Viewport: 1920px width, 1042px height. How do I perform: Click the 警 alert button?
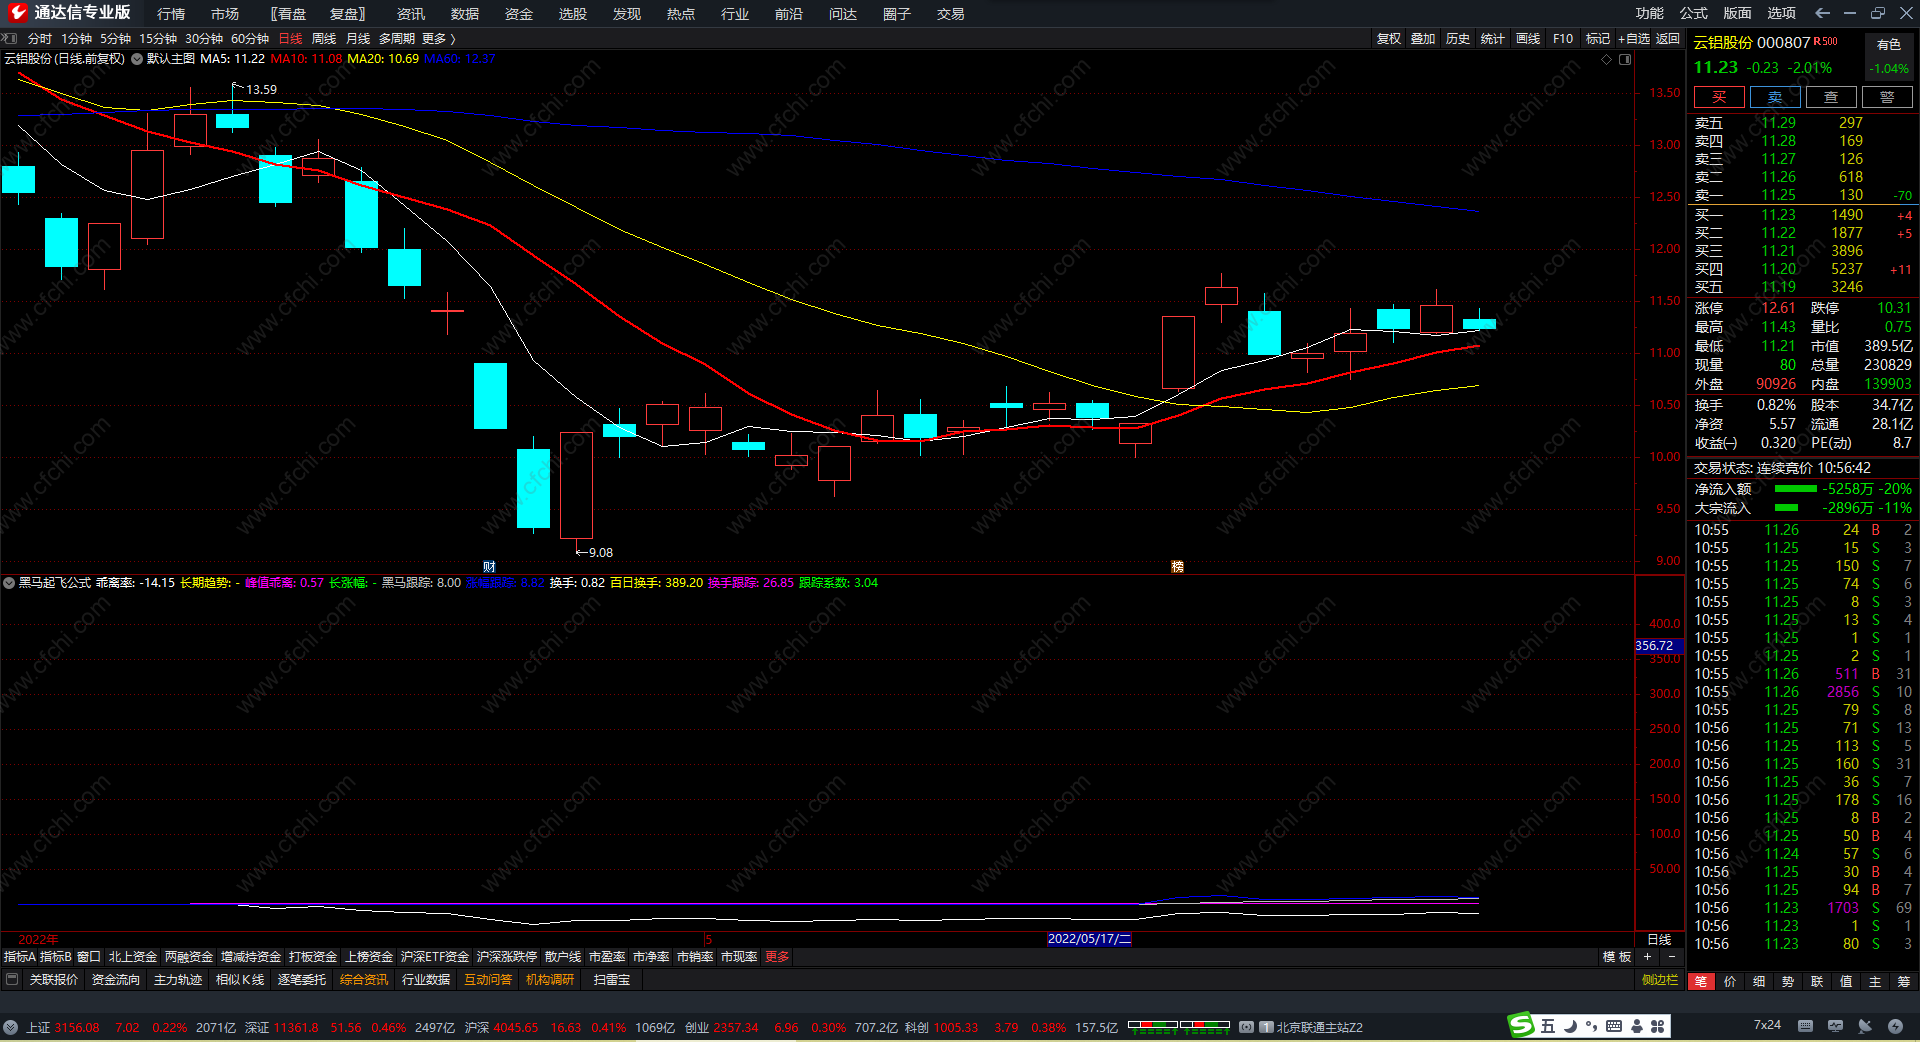[1887, 97]
